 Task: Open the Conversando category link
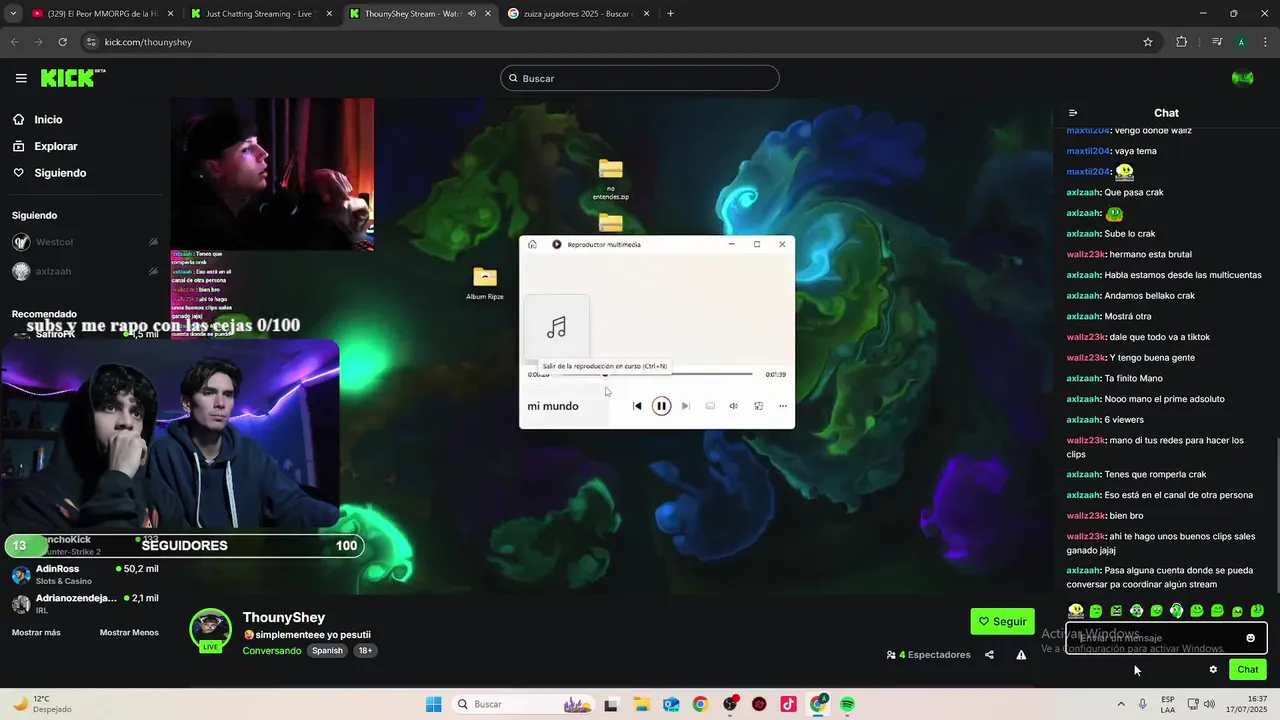tap(272, 651)
